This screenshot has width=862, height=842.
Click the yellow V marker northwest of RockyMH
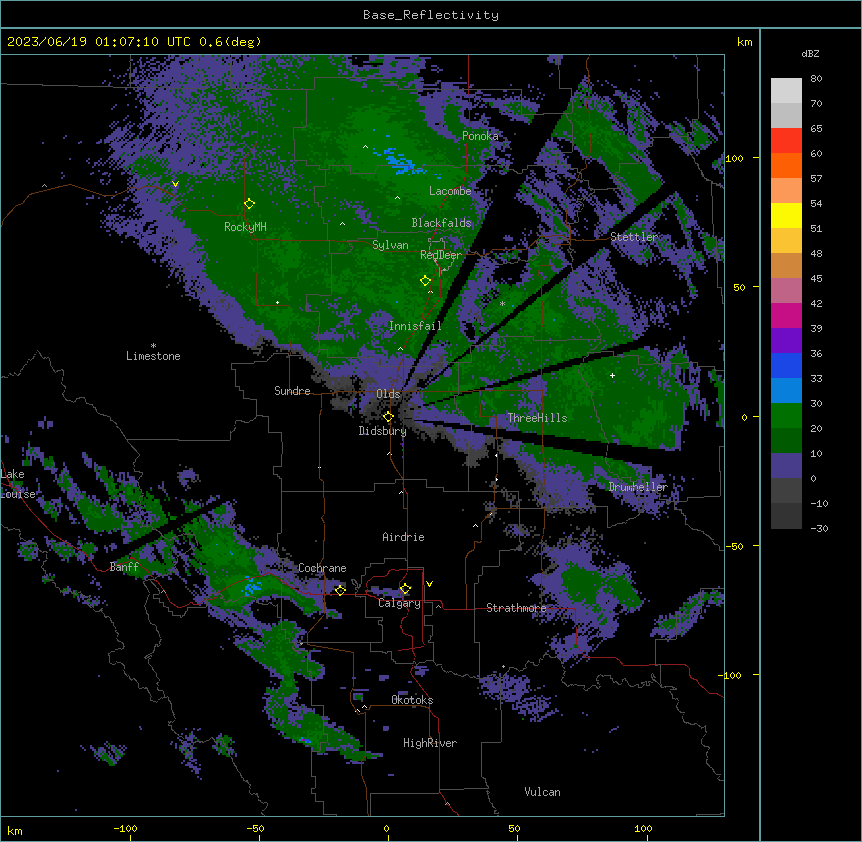coord(175,184)
